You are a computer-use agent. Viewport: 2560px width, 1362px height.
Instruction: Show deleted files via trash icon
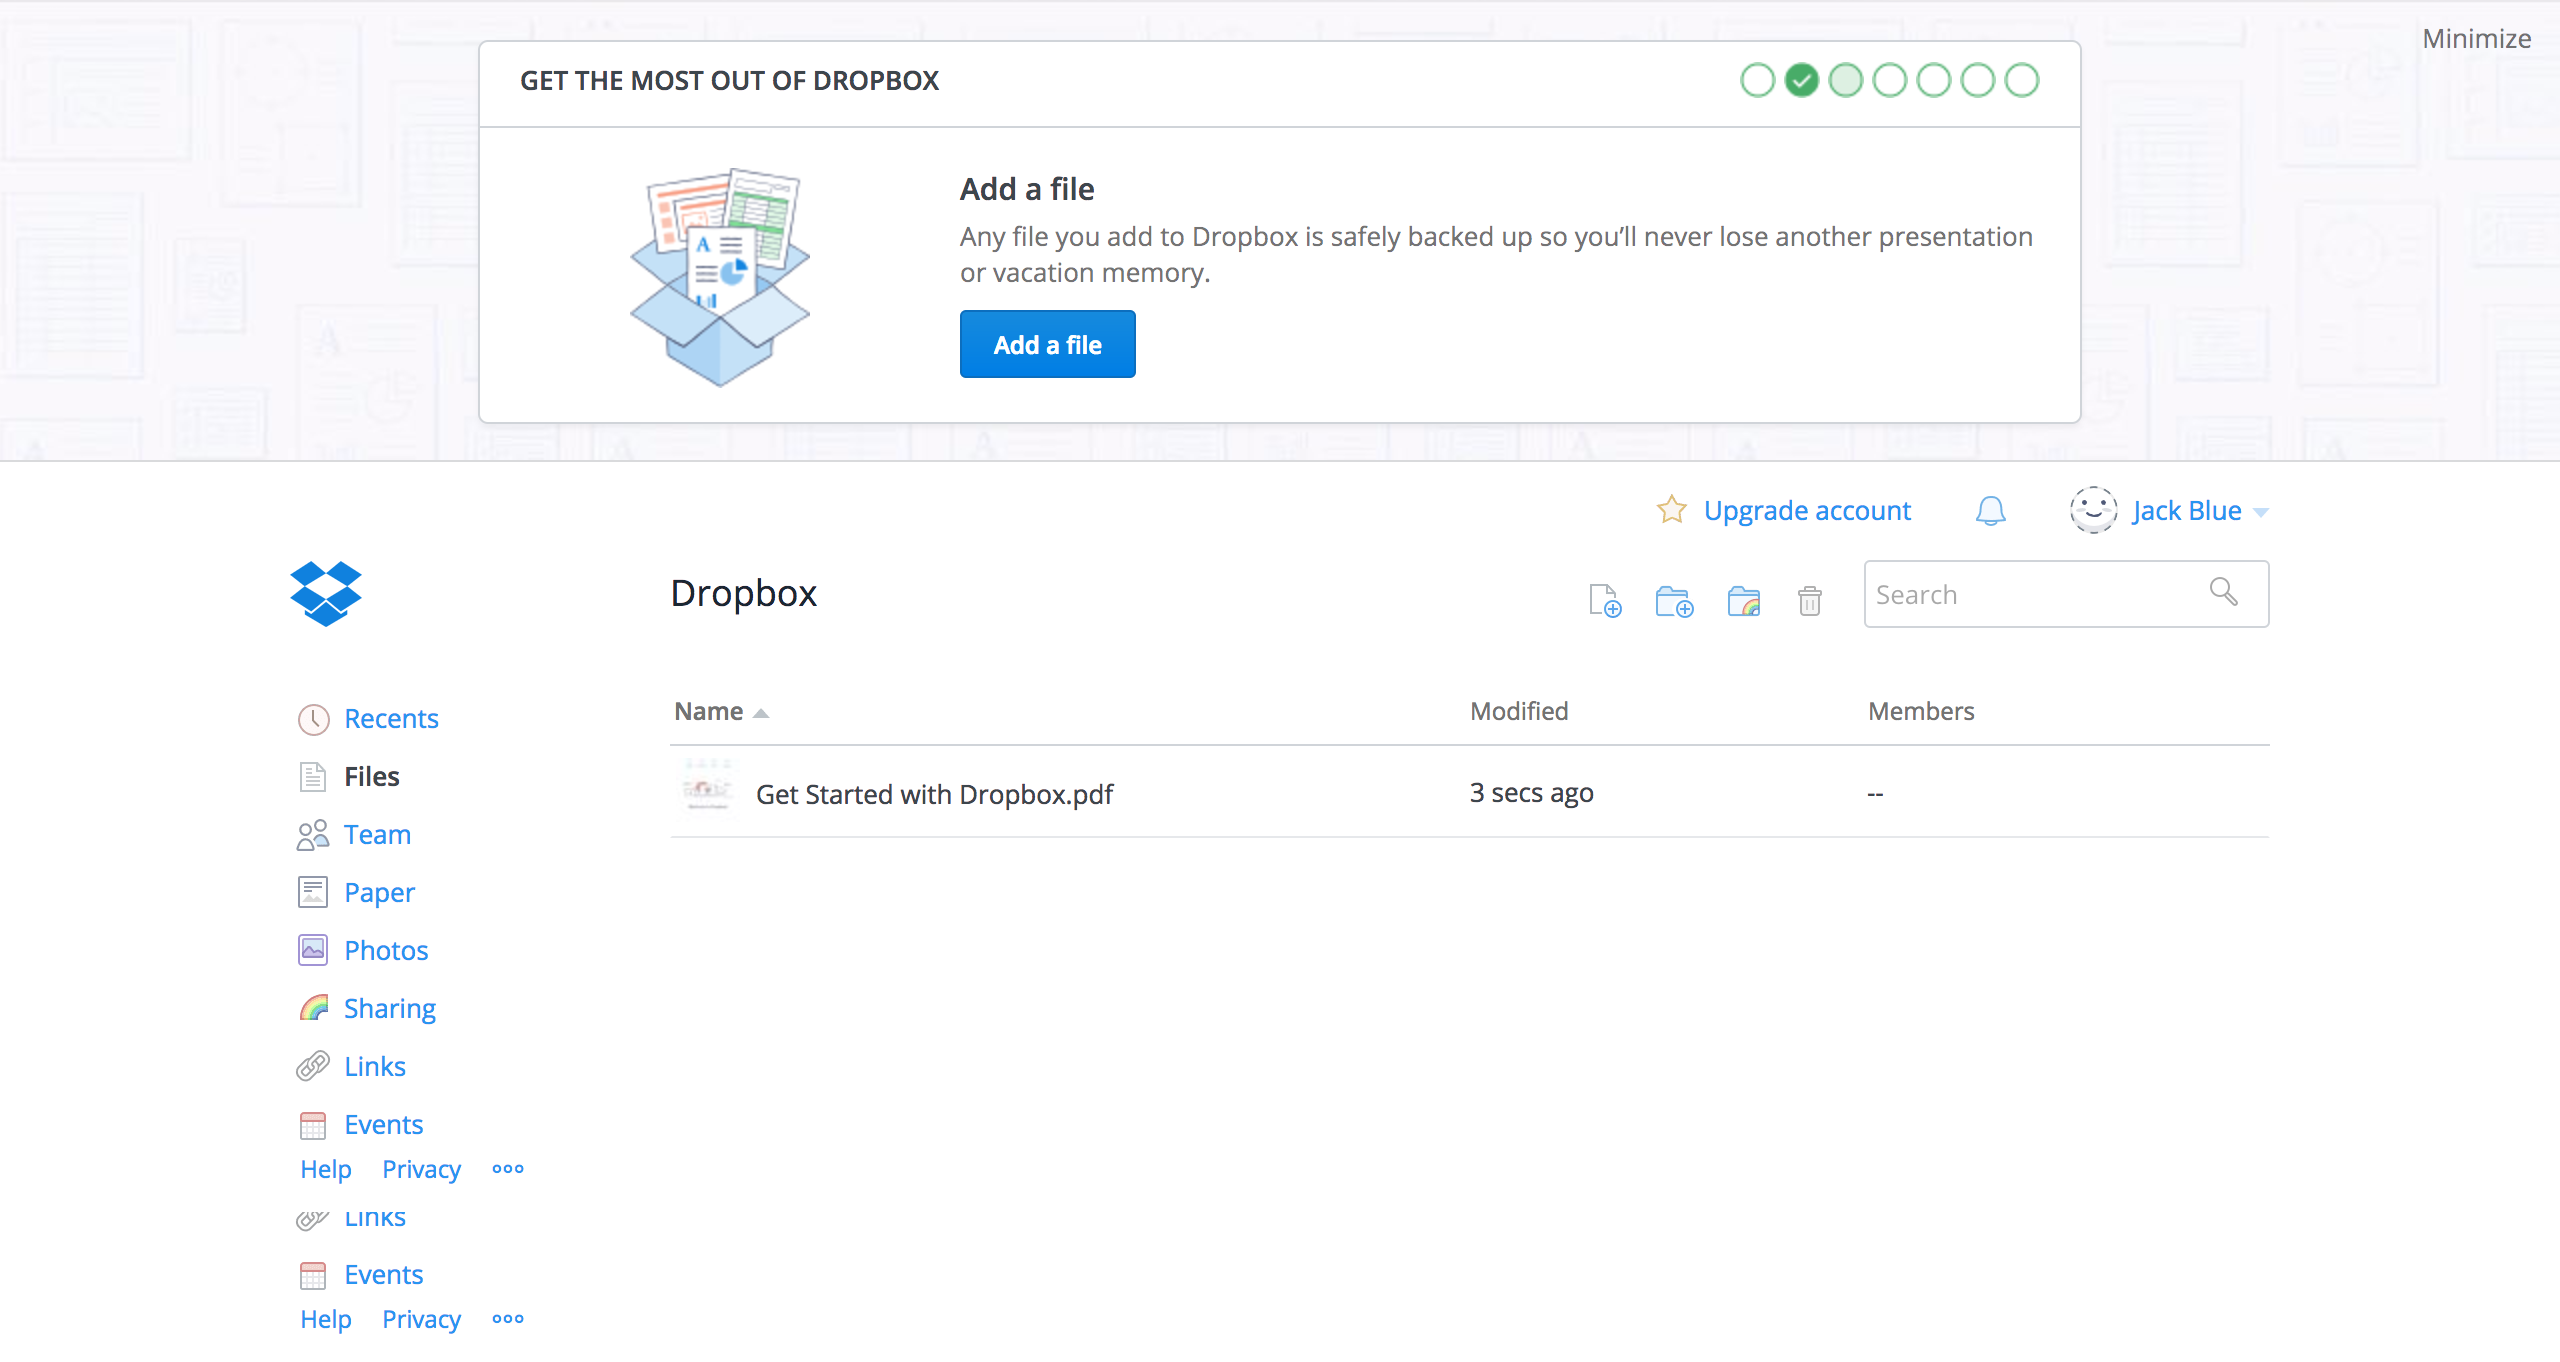pos(1809,601)
